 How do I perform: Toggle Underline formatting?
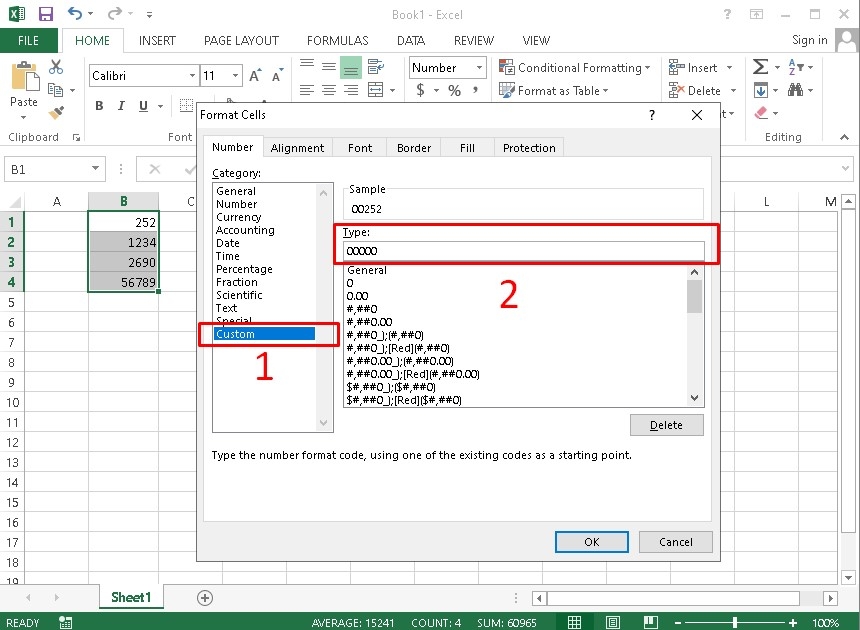point(143,106)
